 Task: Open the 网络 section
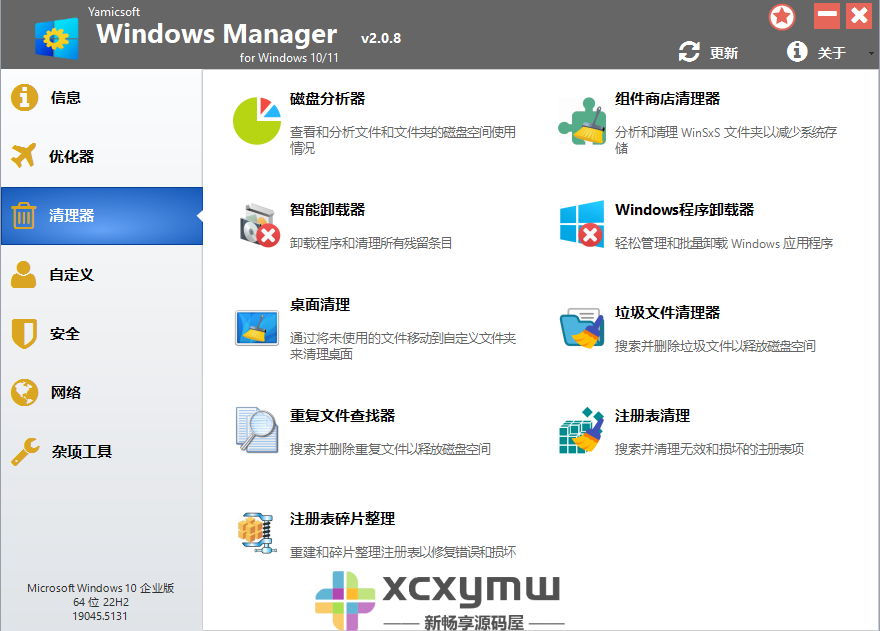pos(102,392)
